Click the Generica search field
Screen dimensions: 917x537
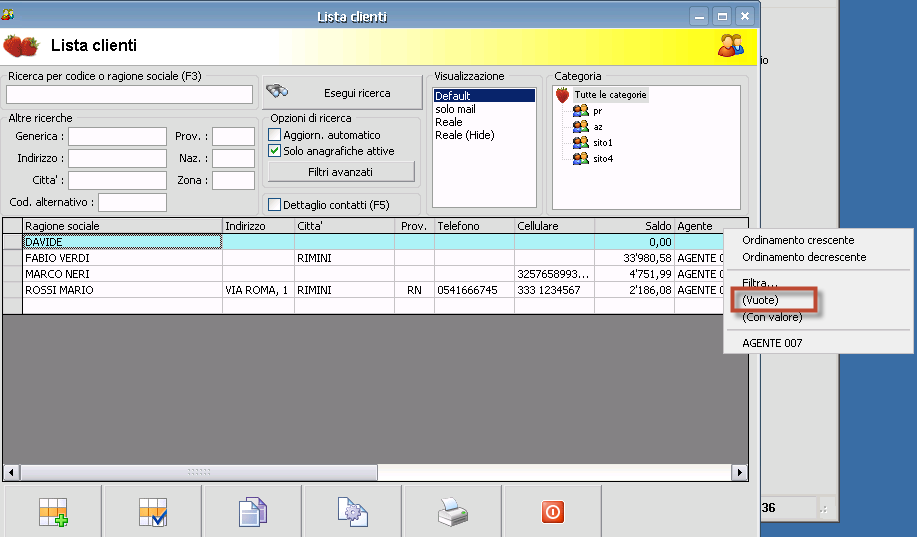118,136
